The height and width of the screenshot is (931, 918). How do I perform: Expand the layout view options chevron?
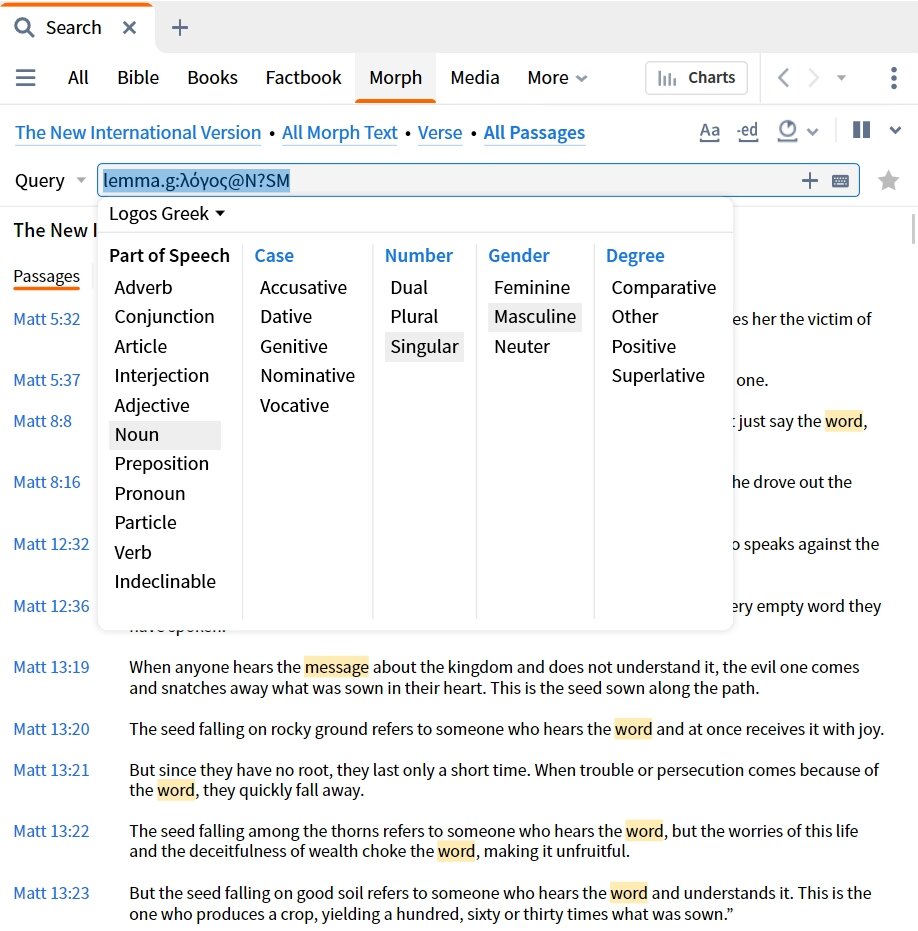pyautogui.click(x=895, y=131)
